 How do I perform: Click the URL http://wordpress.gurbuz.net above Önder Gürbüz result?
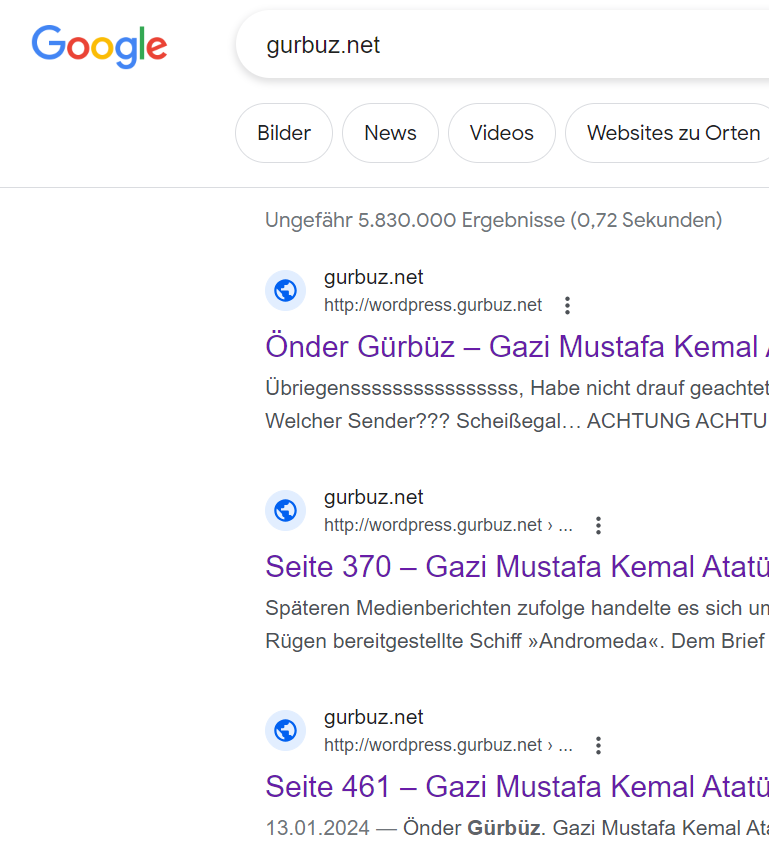(433, 305)
